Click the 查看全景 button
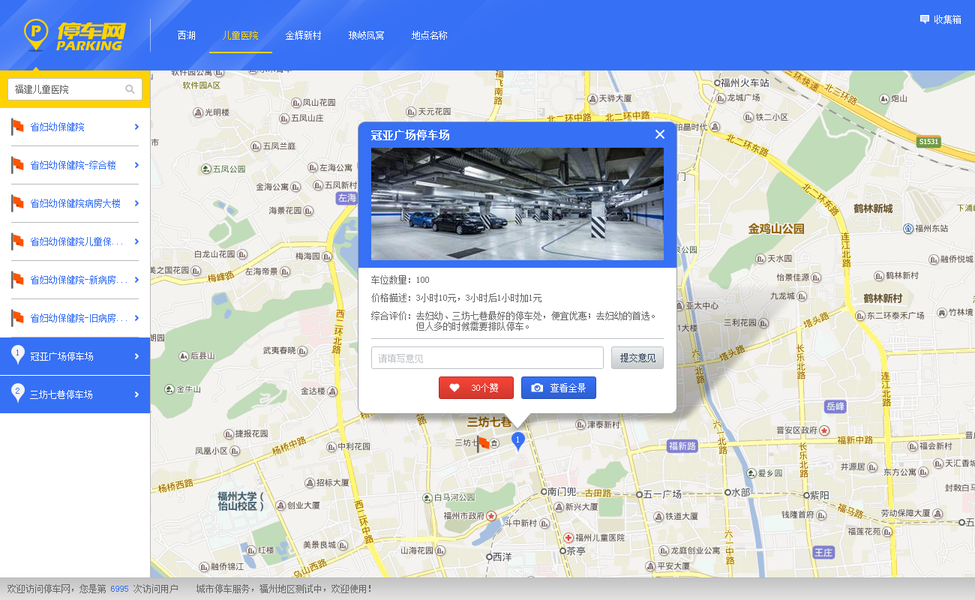Screen dimensions: 975x600 pos(558,388)
